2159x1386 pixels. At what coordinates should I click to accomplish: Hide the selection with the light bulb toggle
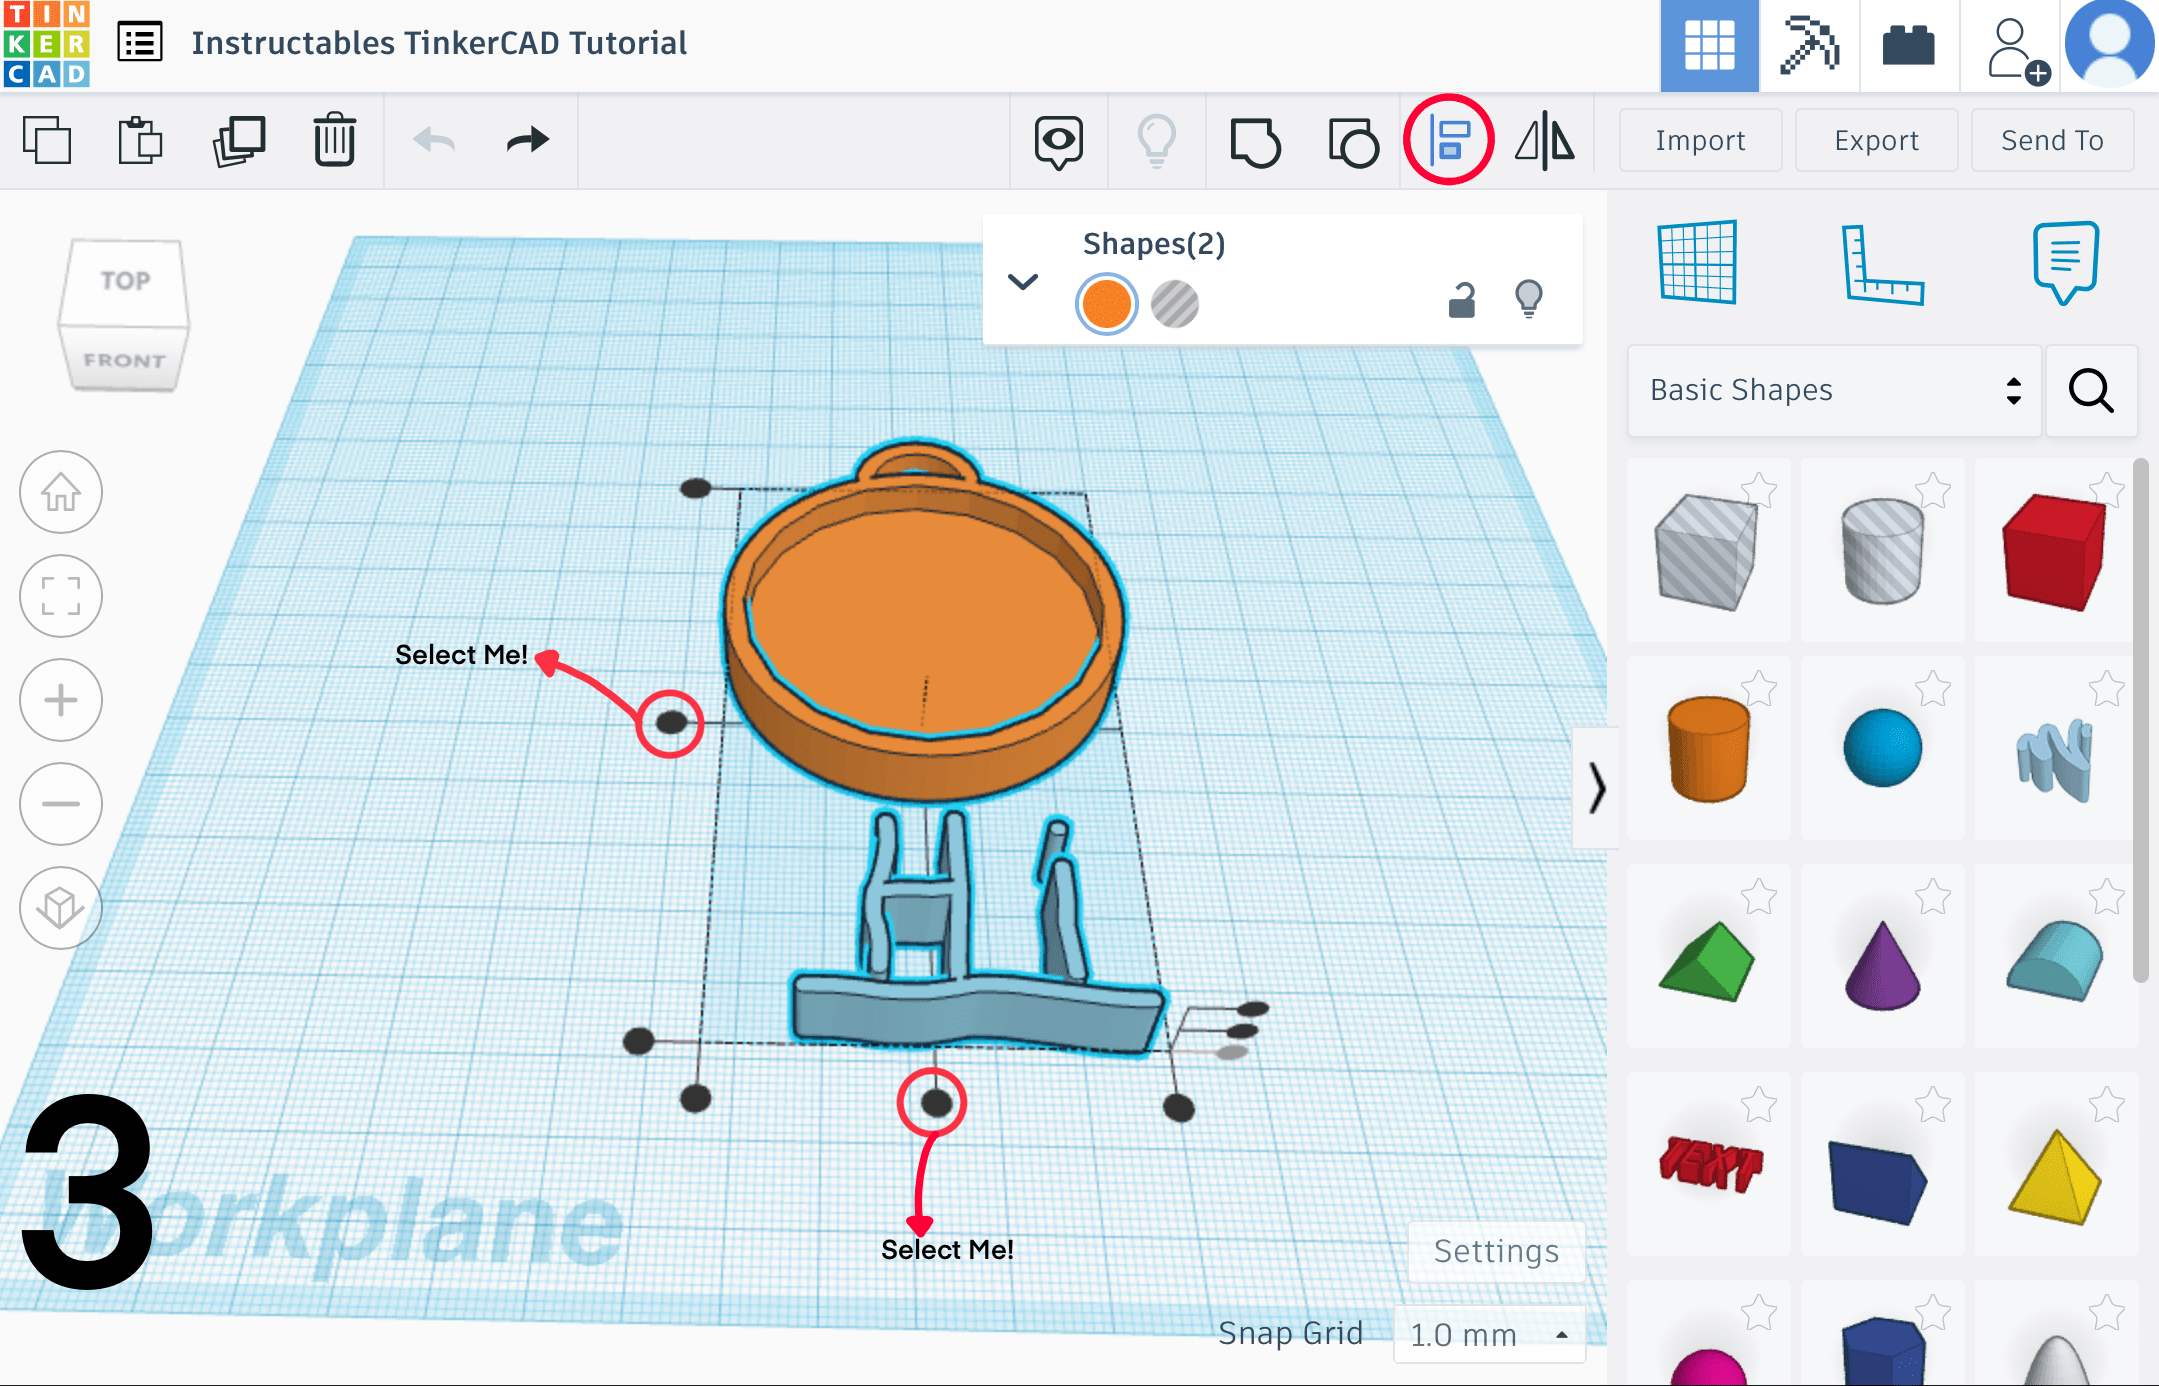tap(1528, 297)
